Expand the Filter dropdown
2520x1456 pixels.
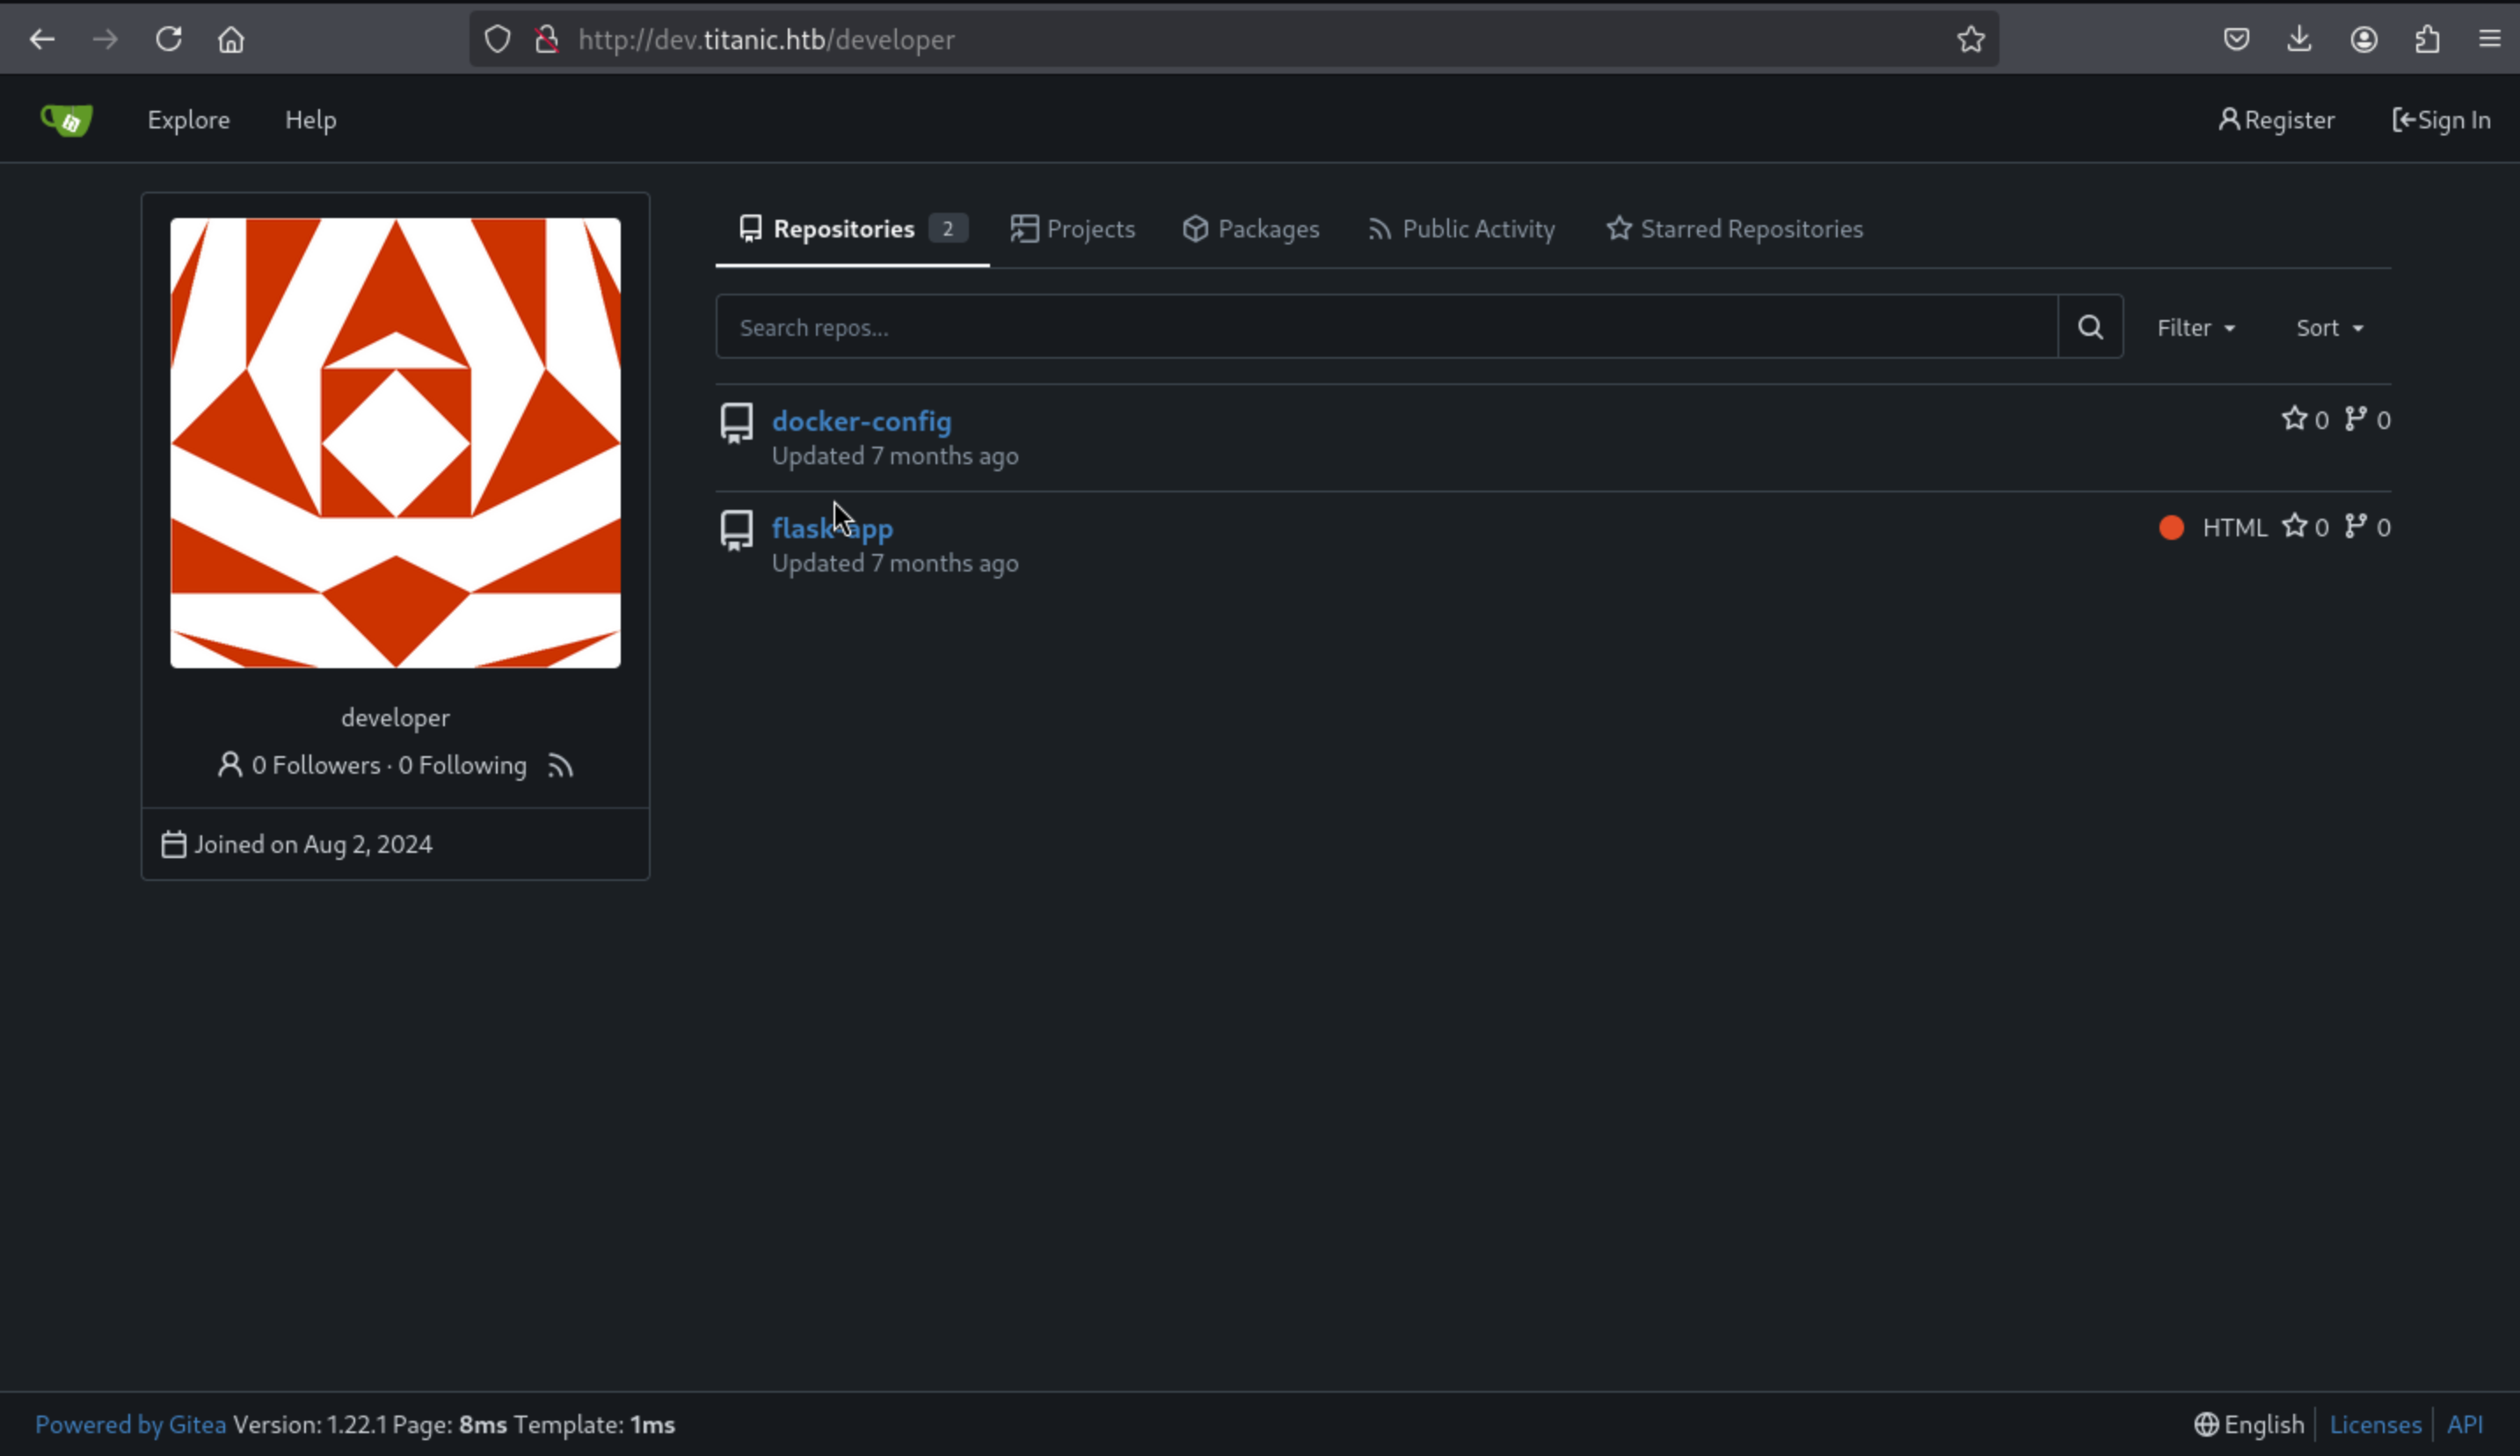pyautogui.click(x=2195, y=328)
